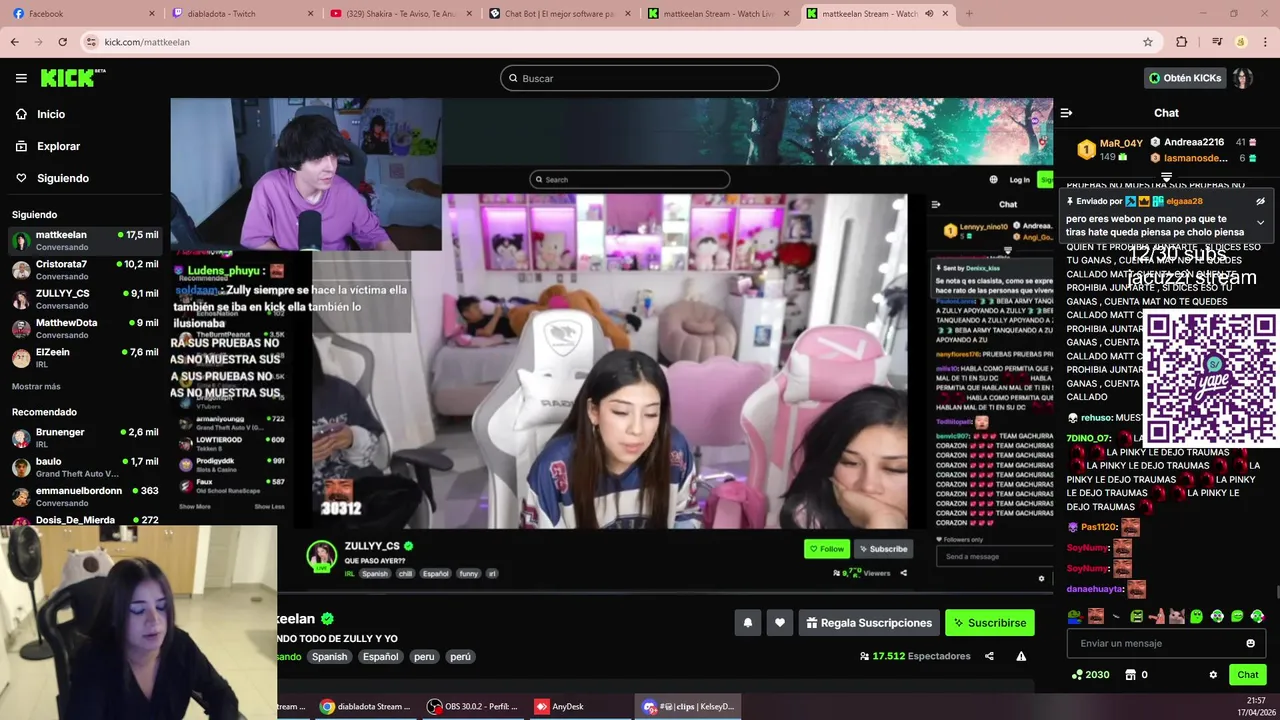The height and width of the screenshot is (720, 1280).
Task: Hide the pinned message eye icon
Action: click(x=1260, y=201)
